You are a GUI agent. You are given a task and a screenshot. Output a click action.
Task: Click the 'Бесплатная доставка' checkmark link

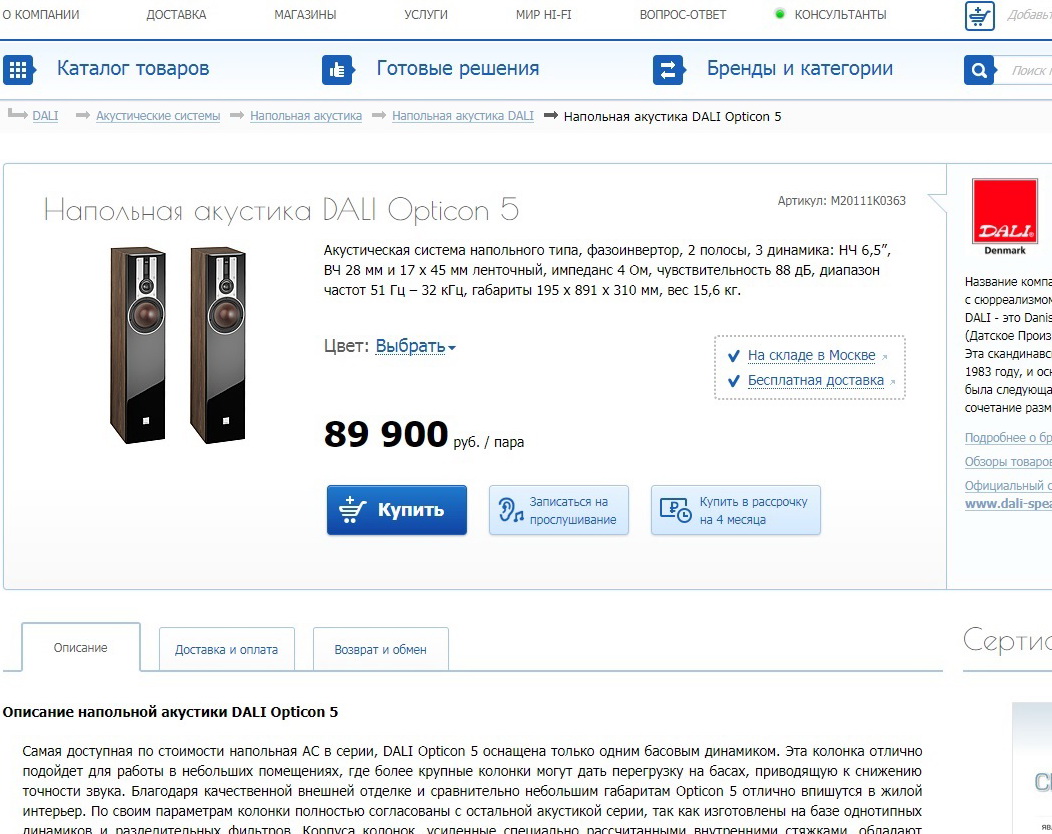click(x=816, y=380)
